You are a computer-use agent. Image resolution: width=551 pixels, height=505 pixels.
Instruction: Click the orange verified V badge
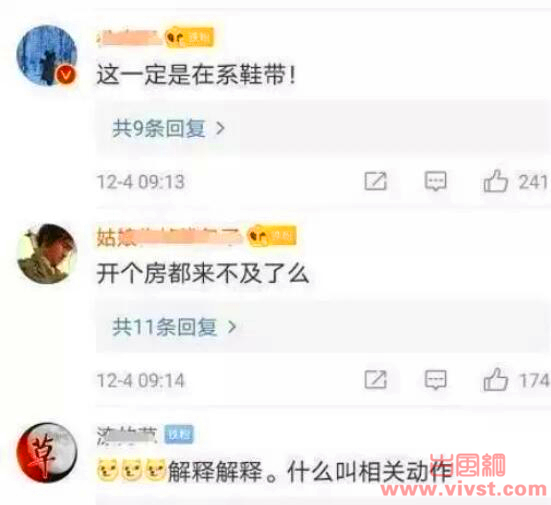click(x=66, y=75)
